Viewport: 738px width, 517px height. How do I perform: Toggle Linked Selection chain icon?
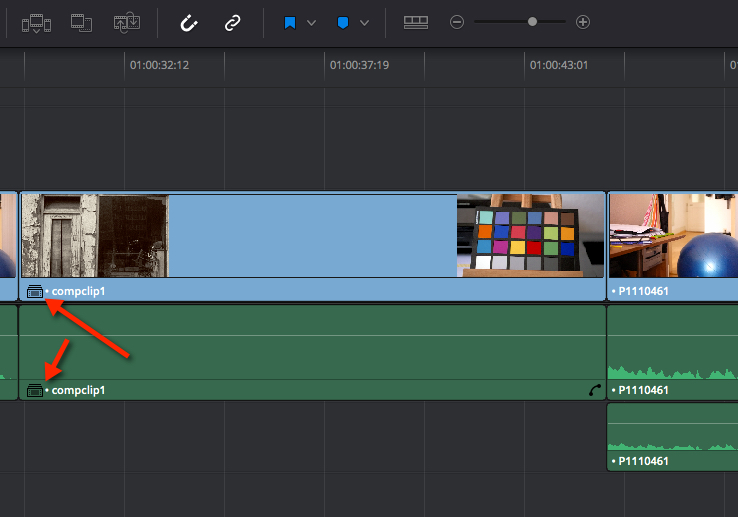click(x=233, y=22)
